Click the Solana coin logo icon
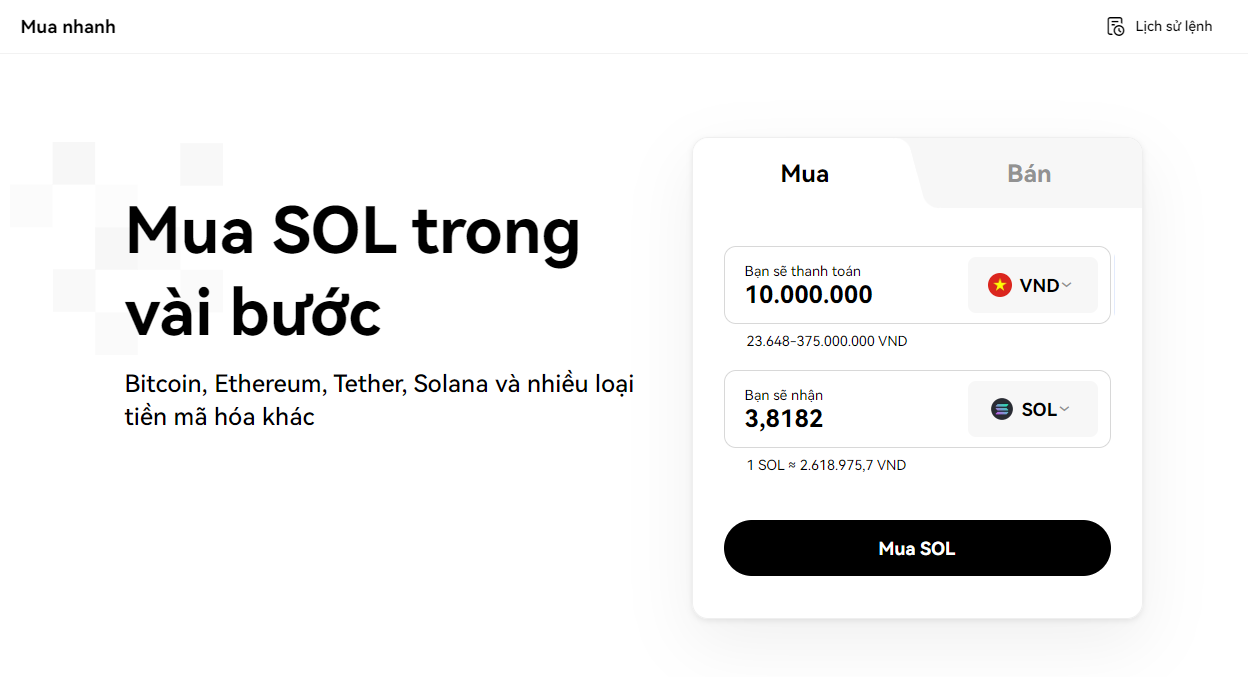Image resolution: width=1248 pixels, height=677 pixels. coord(1002,409)
